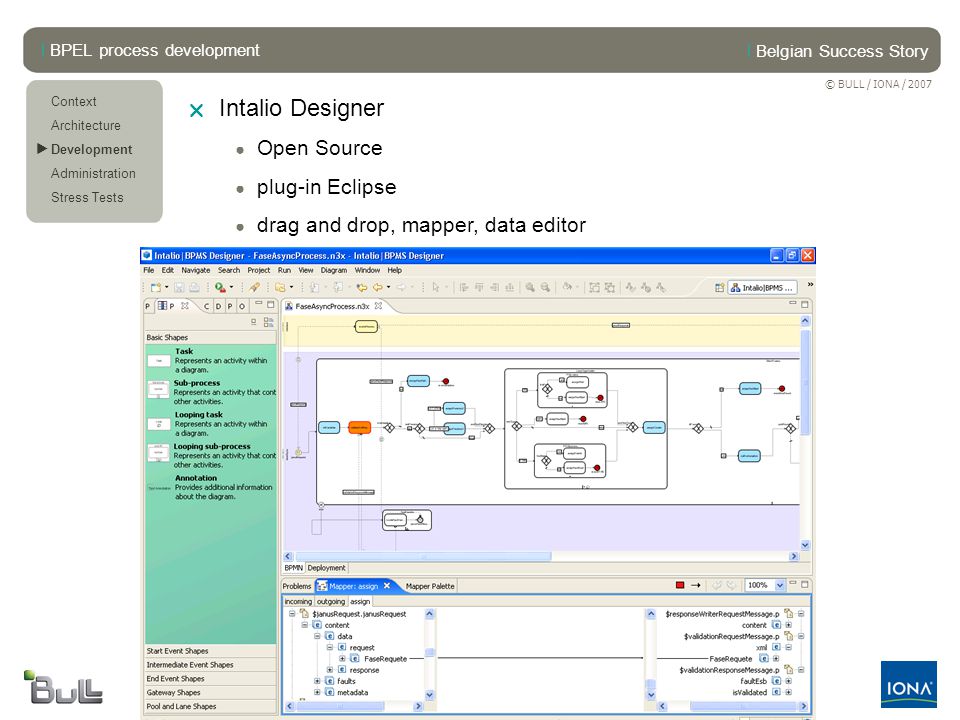Collapse the $janusRequest.janusRequest tree node

point(292,613)
